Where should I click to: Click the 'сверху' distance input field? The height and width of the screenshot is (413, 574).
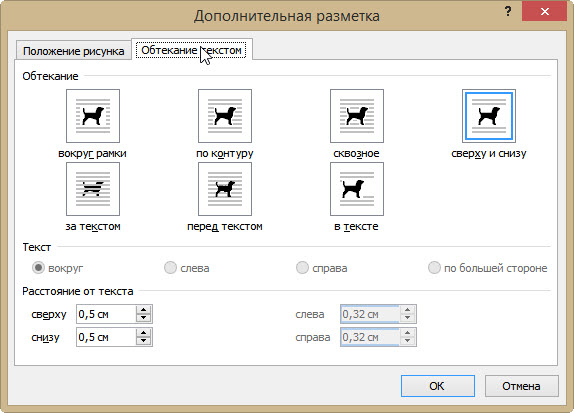coord(106,314)
